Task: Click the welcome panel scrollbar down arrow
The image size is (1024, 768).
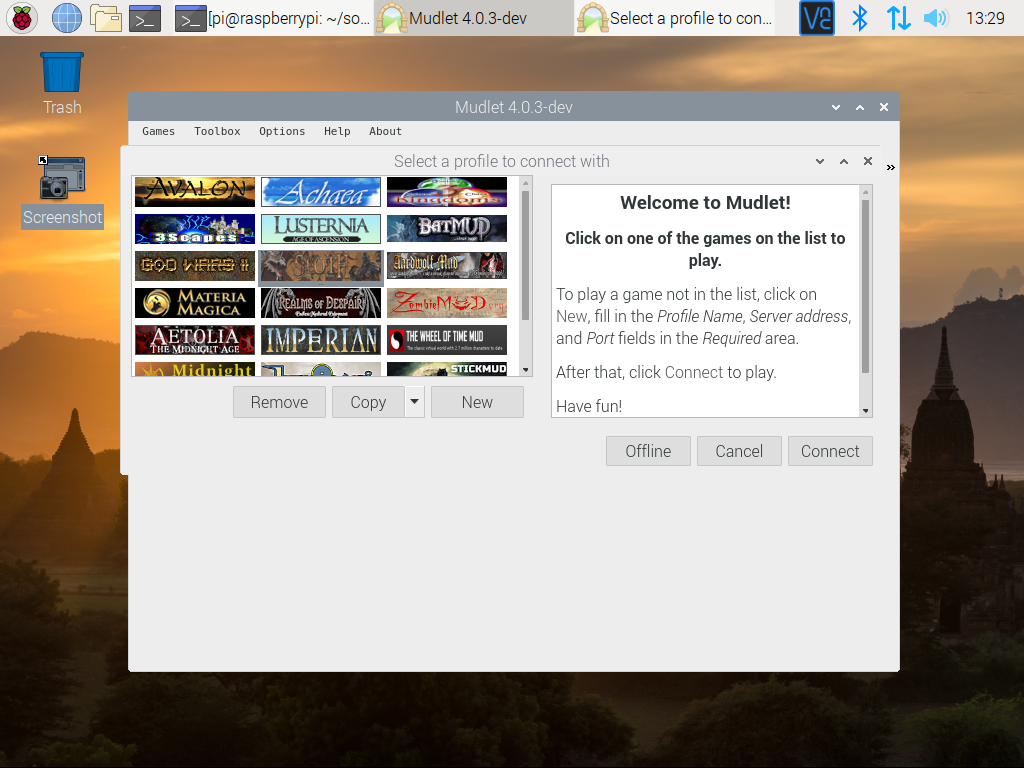Action: pyautogui.click(x=866, y=411)
